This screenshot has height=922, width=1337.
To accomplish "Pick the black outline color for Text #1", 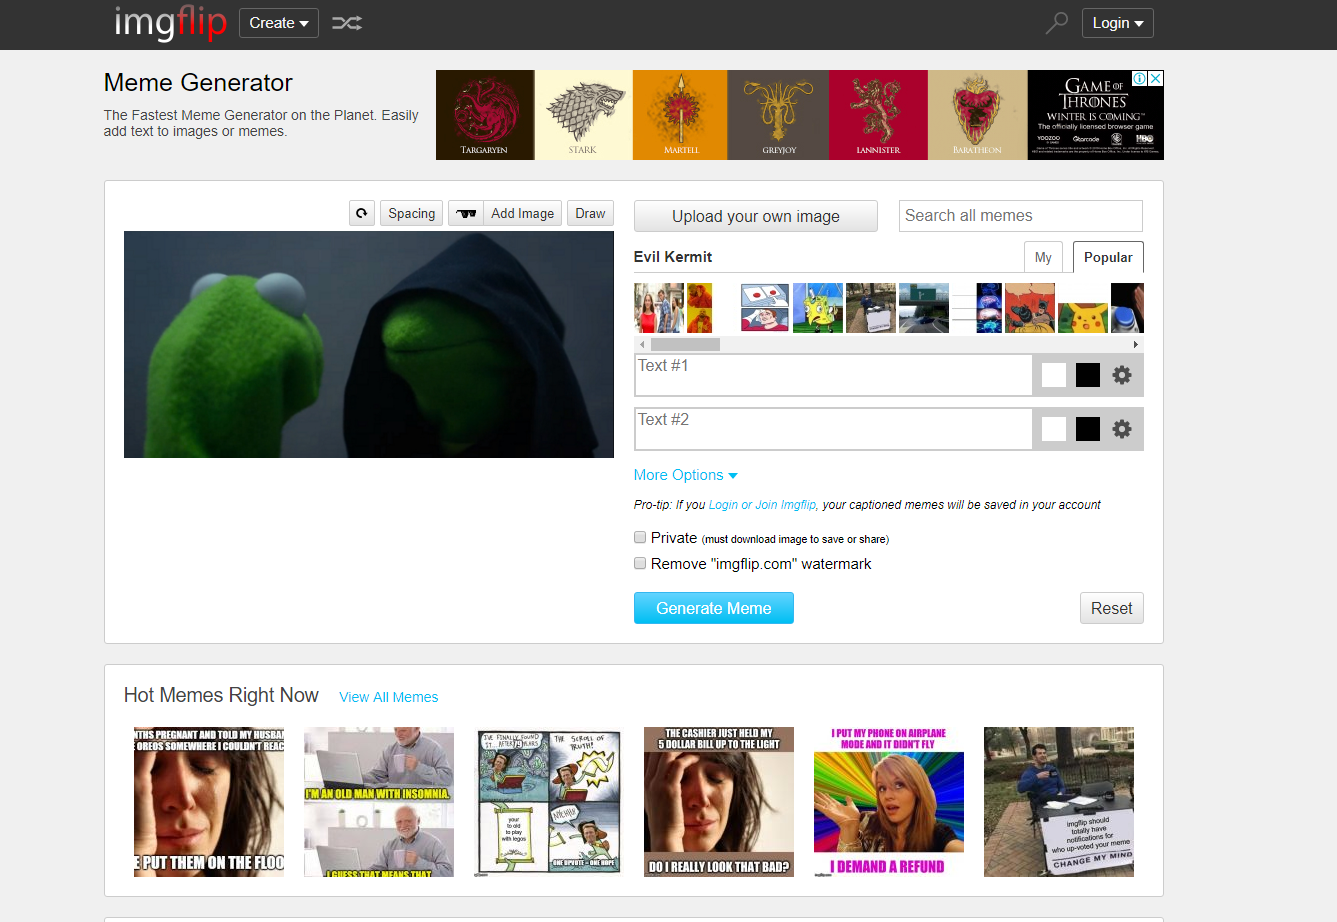I will 1088,375.
